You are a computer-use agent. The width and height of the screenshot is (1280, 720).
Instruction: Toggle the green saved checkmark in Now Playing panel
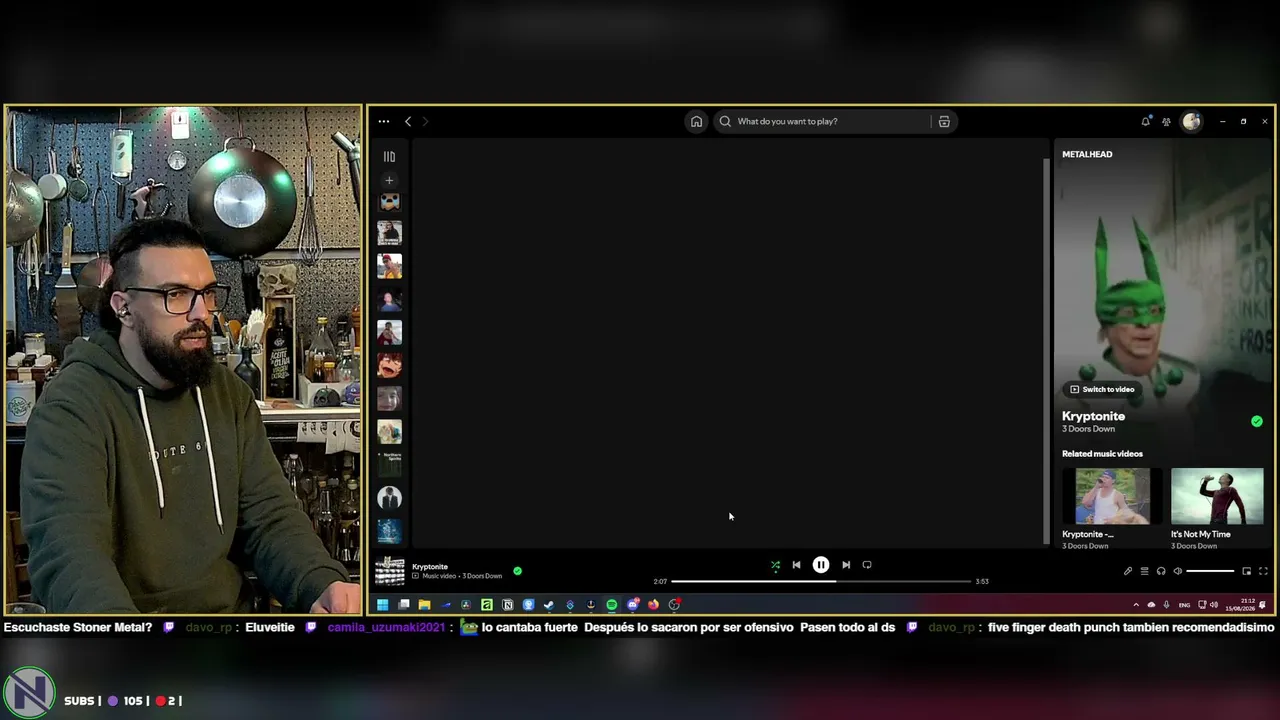[1257, 421]
